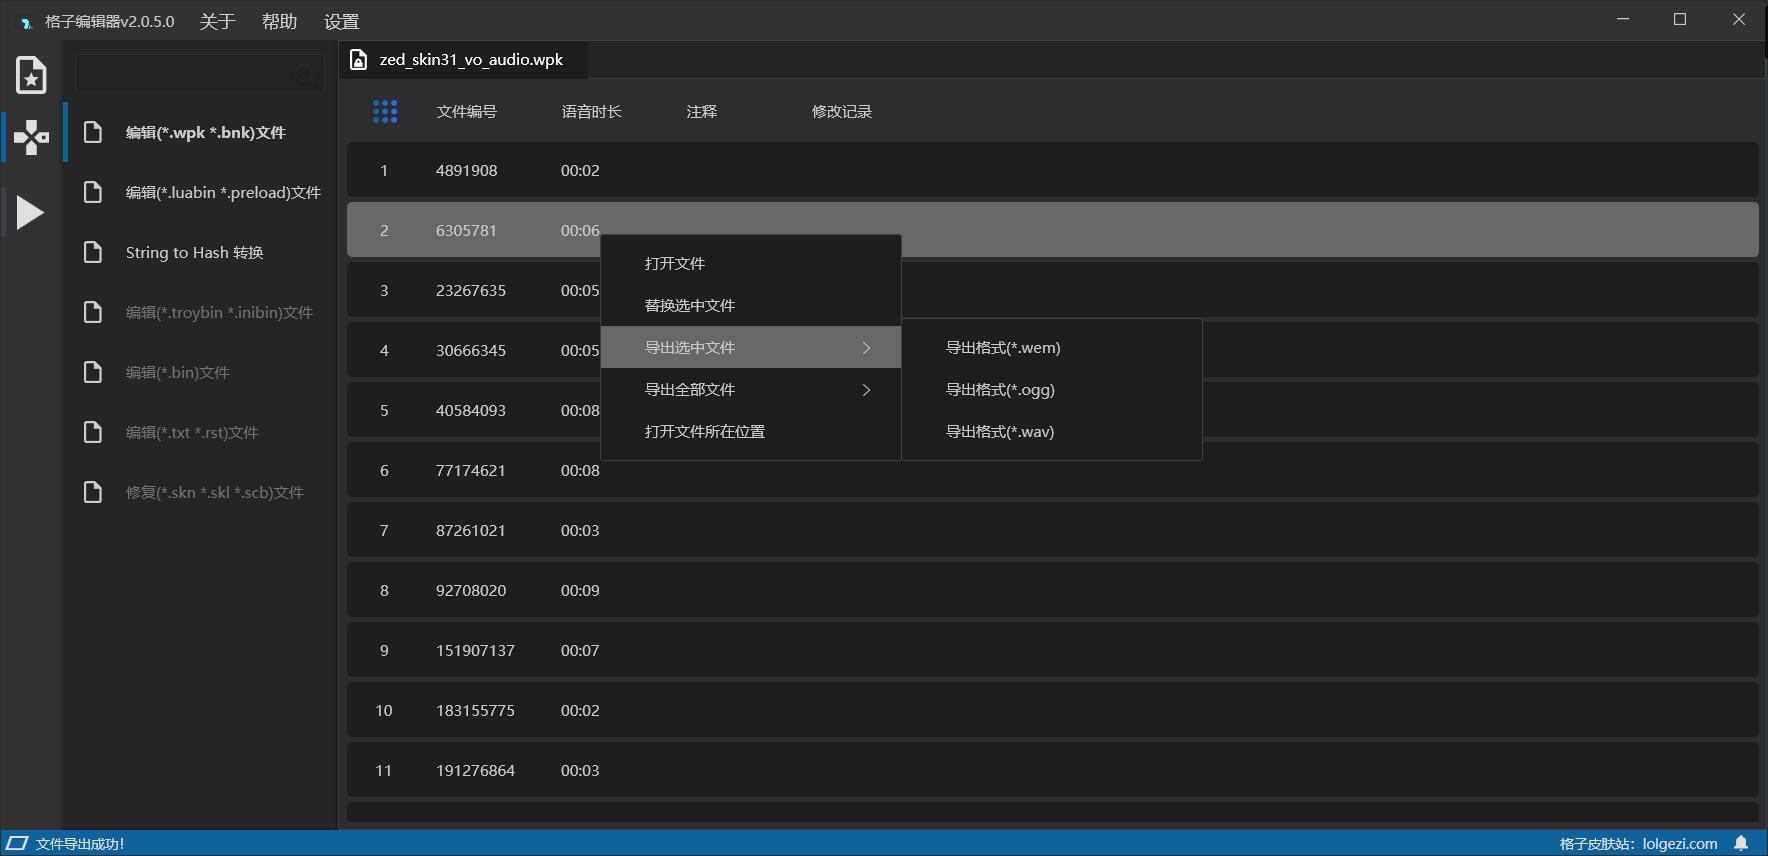
Task: Click the blue grid dots icon
Action: pyautogui.click(x=385, y=111)
